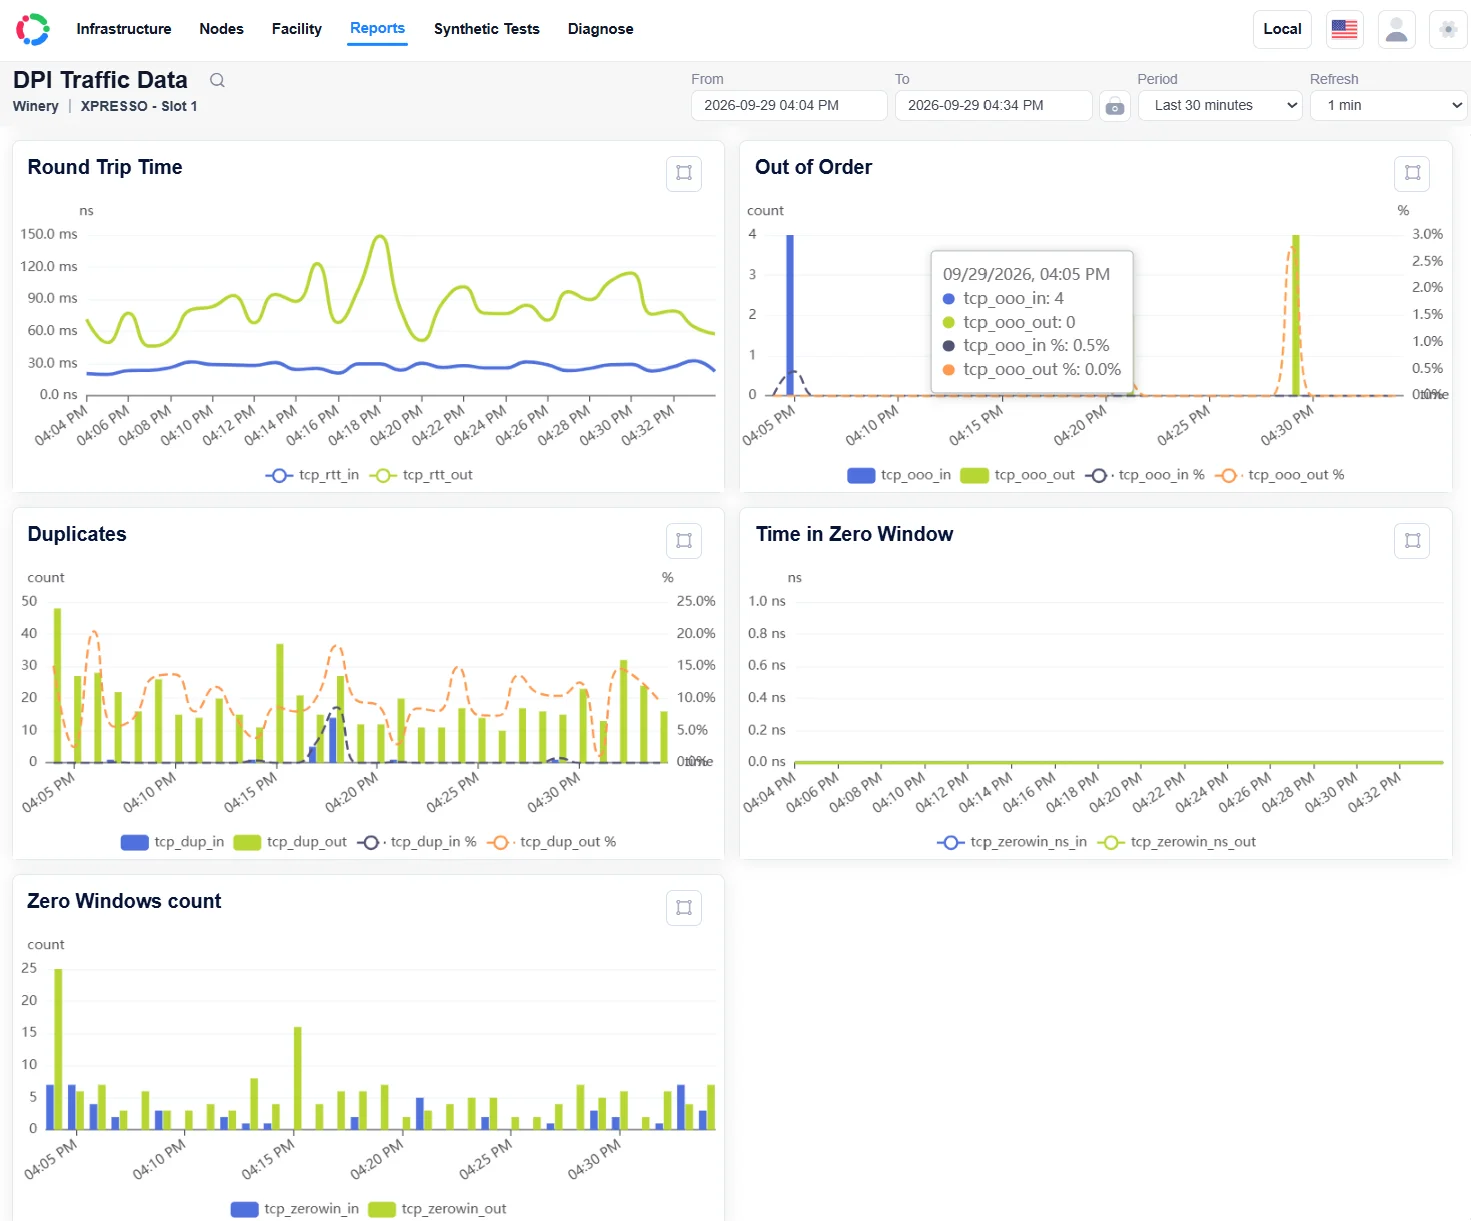Toggle tcp_dup_in legend series
The height and width of the screenshot is (1221, 1471).
(x=172, y=842)
